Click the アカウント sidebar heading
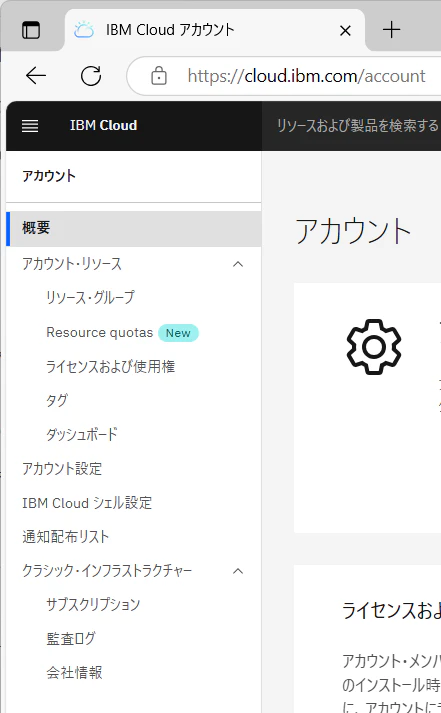Viewport: 441px width, 713px height. coord(49,176)
